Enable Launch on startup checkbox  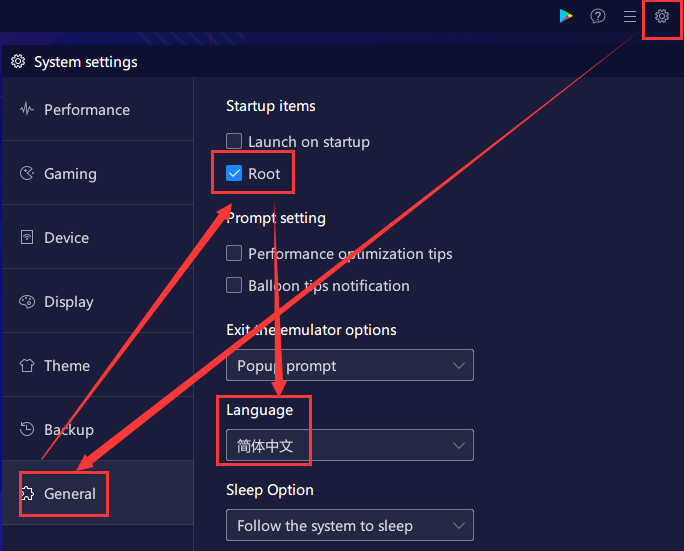point(234,141)
